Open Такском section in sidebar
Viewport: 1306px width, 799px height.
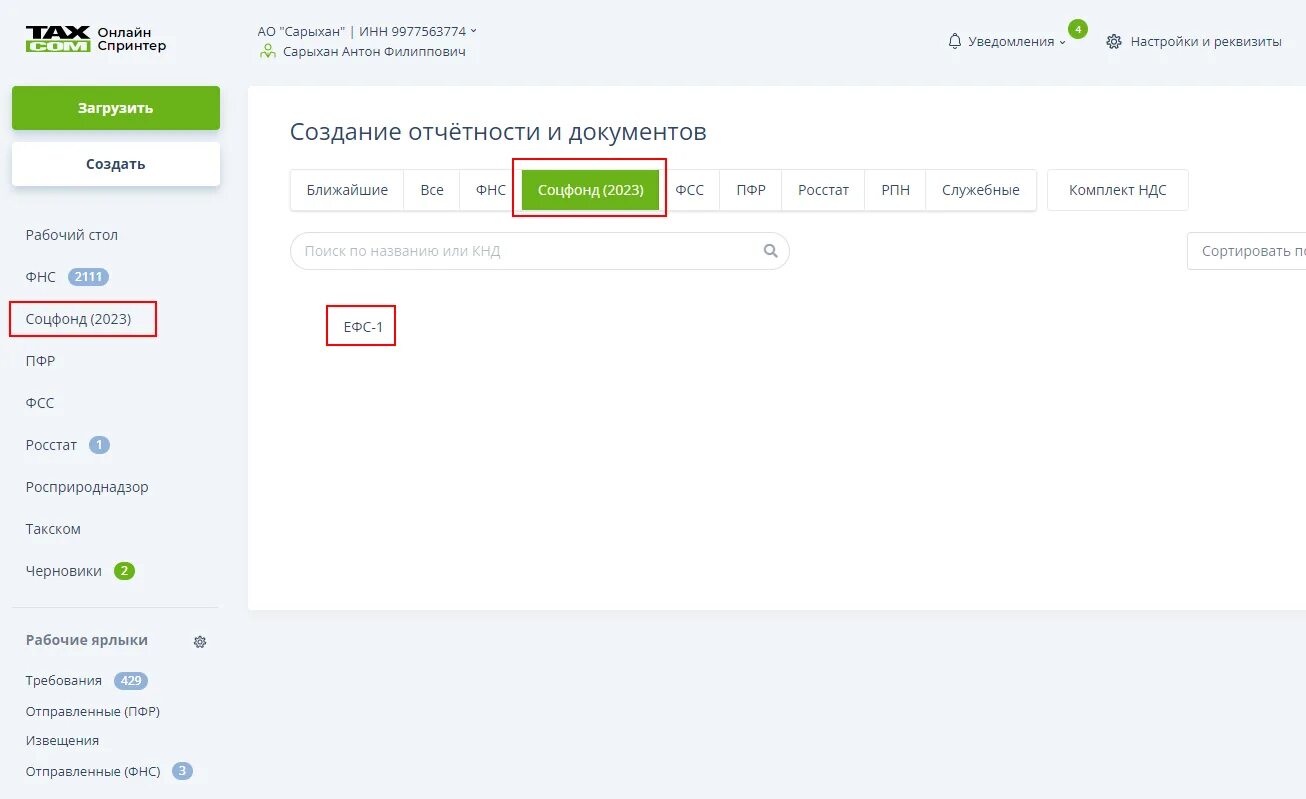coord(53,529)
